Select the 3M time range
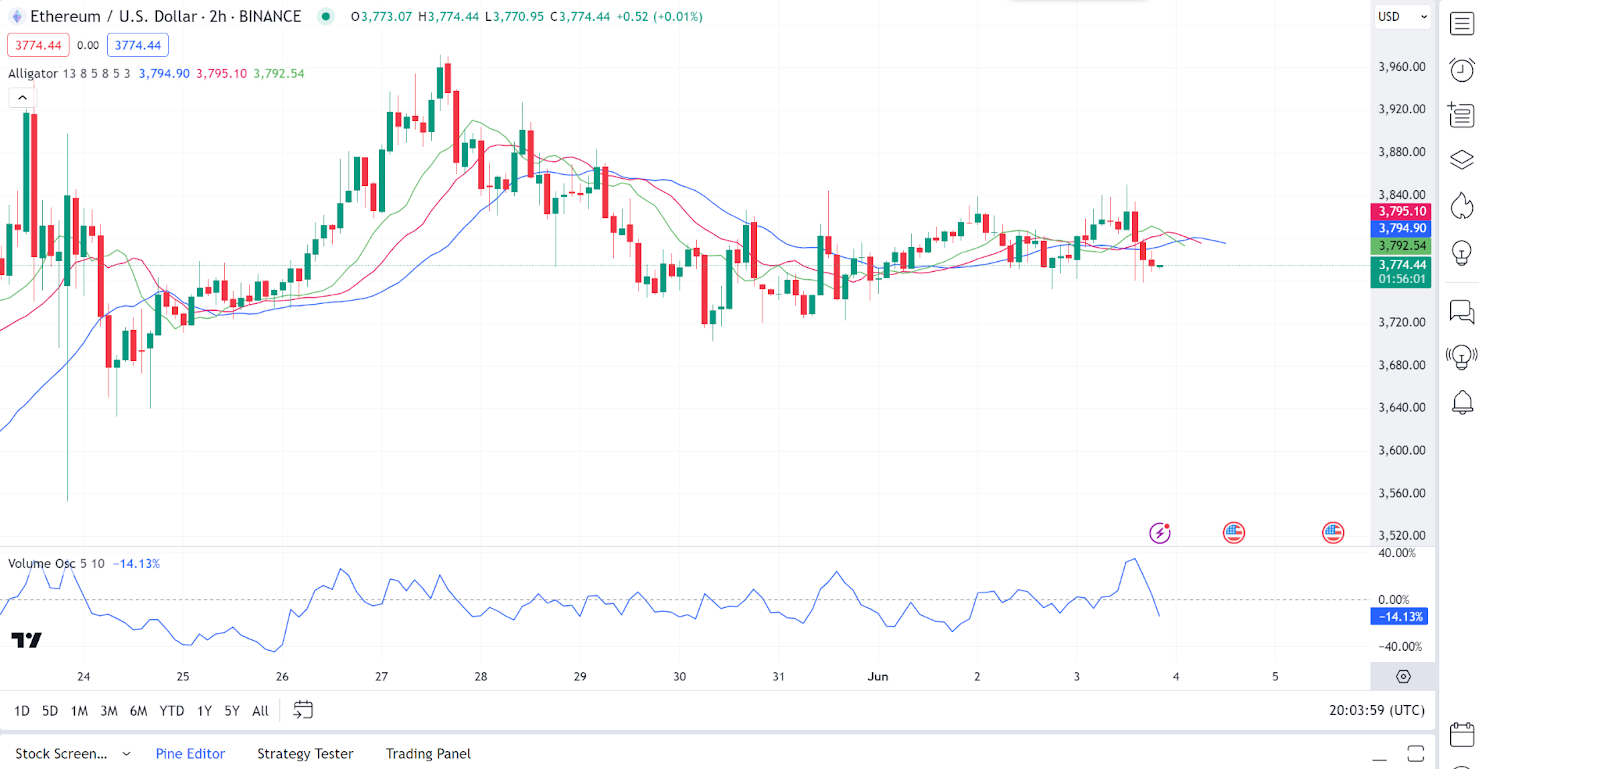 click(109, 711)
